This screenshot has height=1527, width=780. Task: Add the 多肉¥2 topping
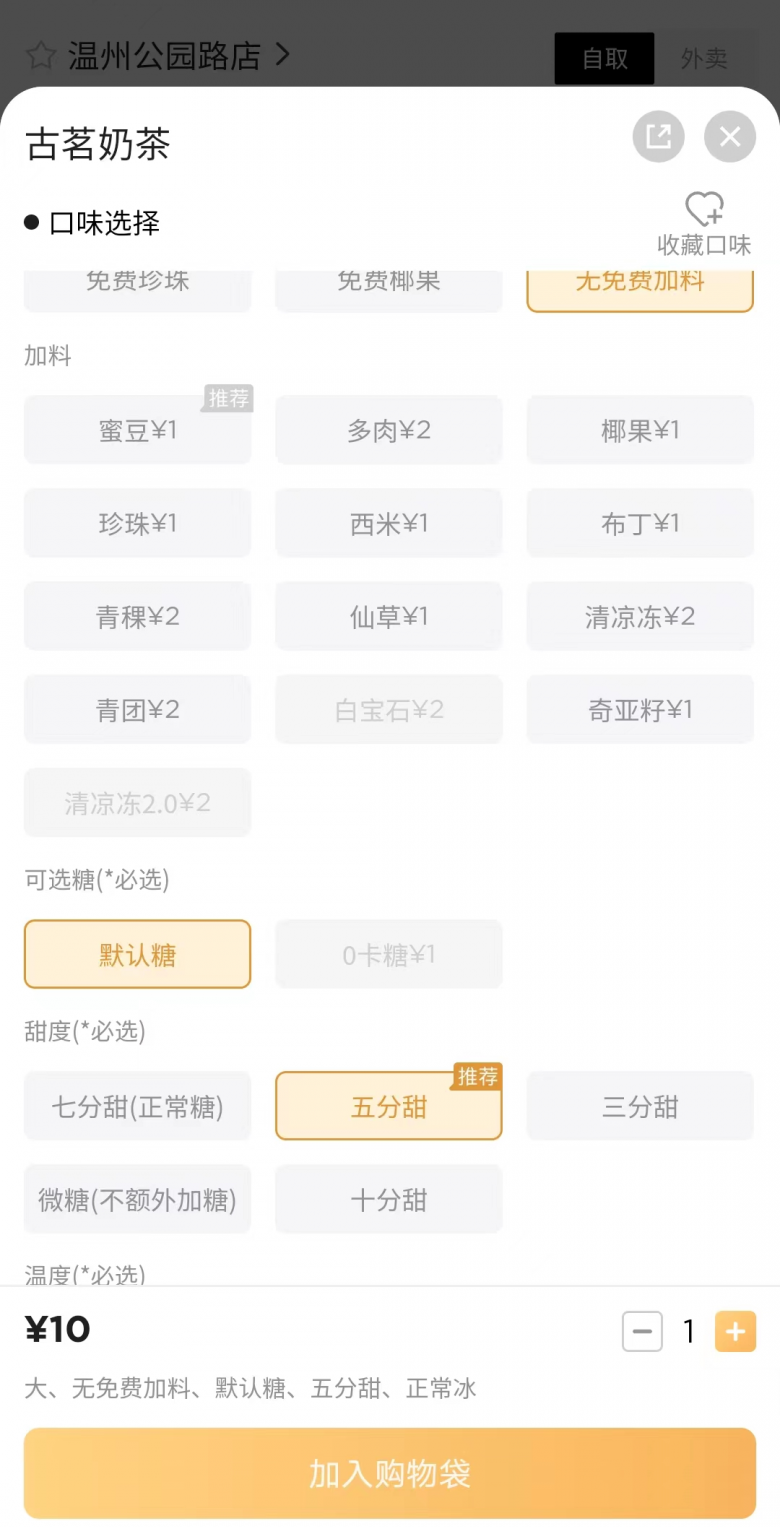coord(389,430)
